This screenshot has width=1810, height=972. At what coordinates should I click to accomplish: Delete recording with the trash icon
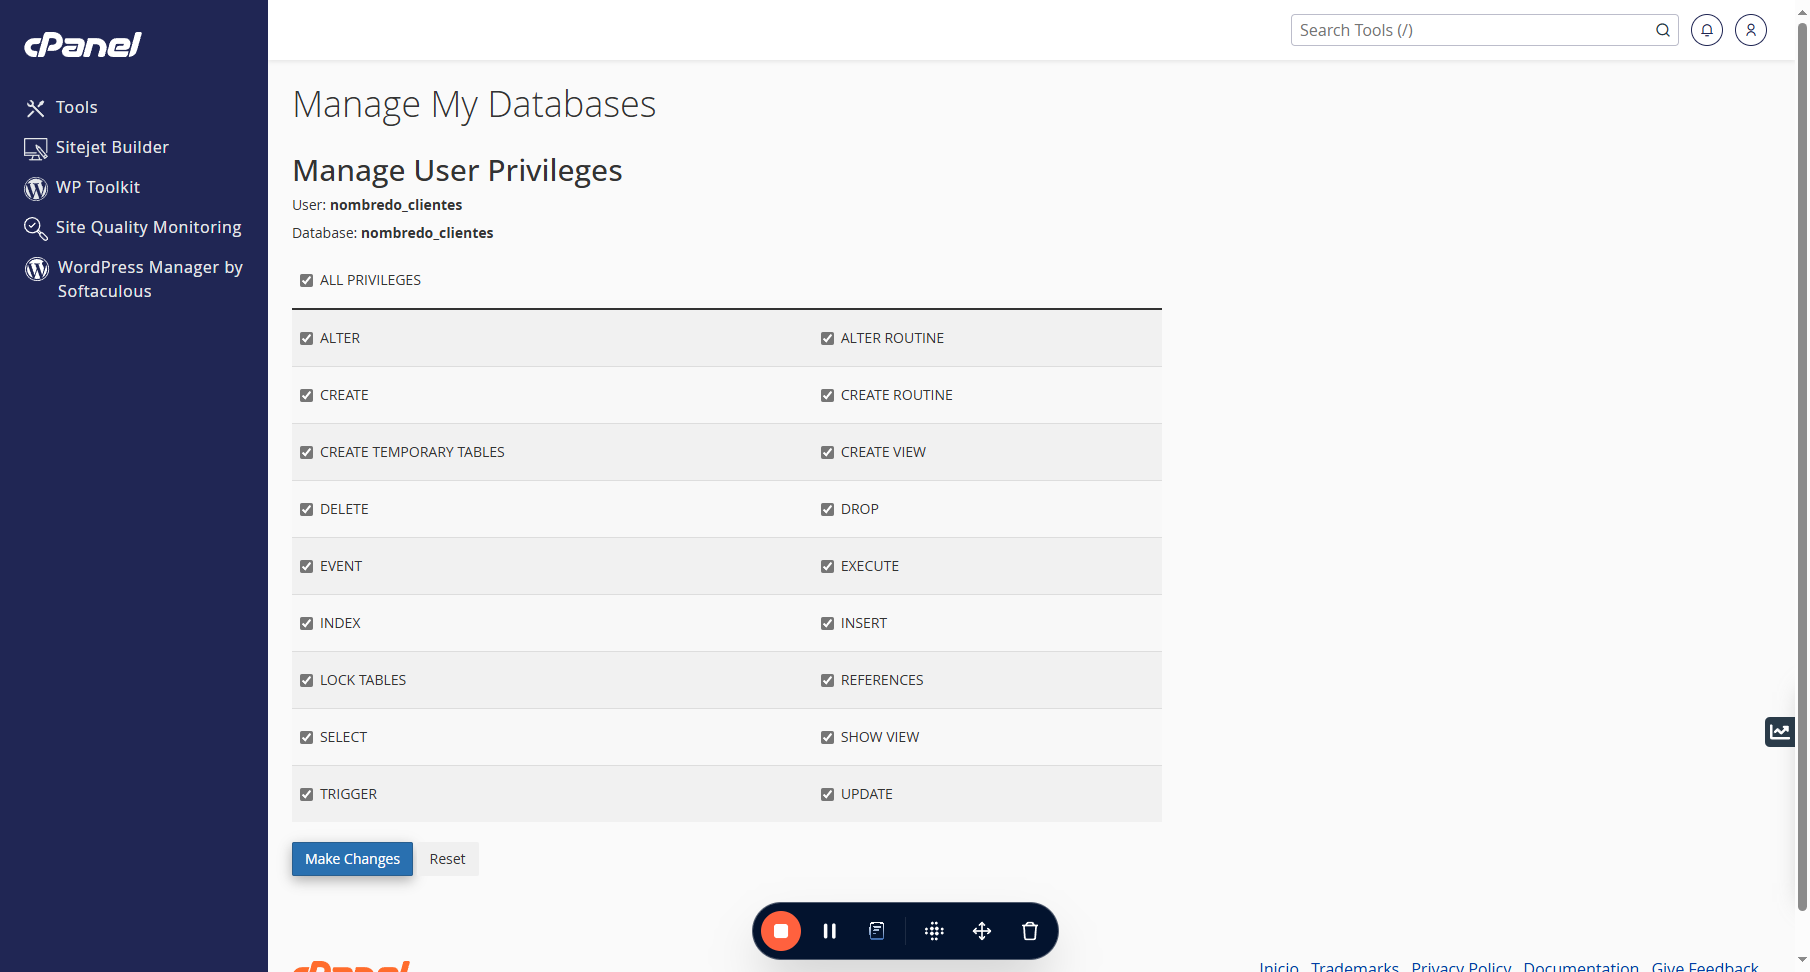coord(1030,931)
